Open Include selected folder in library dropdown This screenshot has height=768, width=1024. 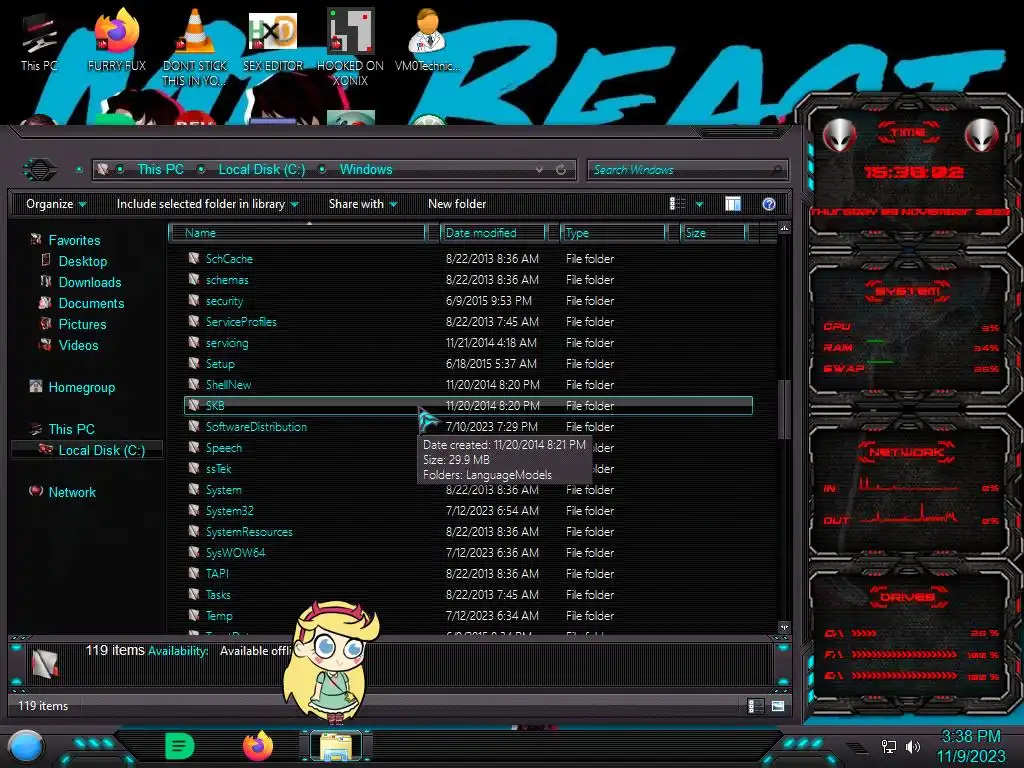[208, 204]
